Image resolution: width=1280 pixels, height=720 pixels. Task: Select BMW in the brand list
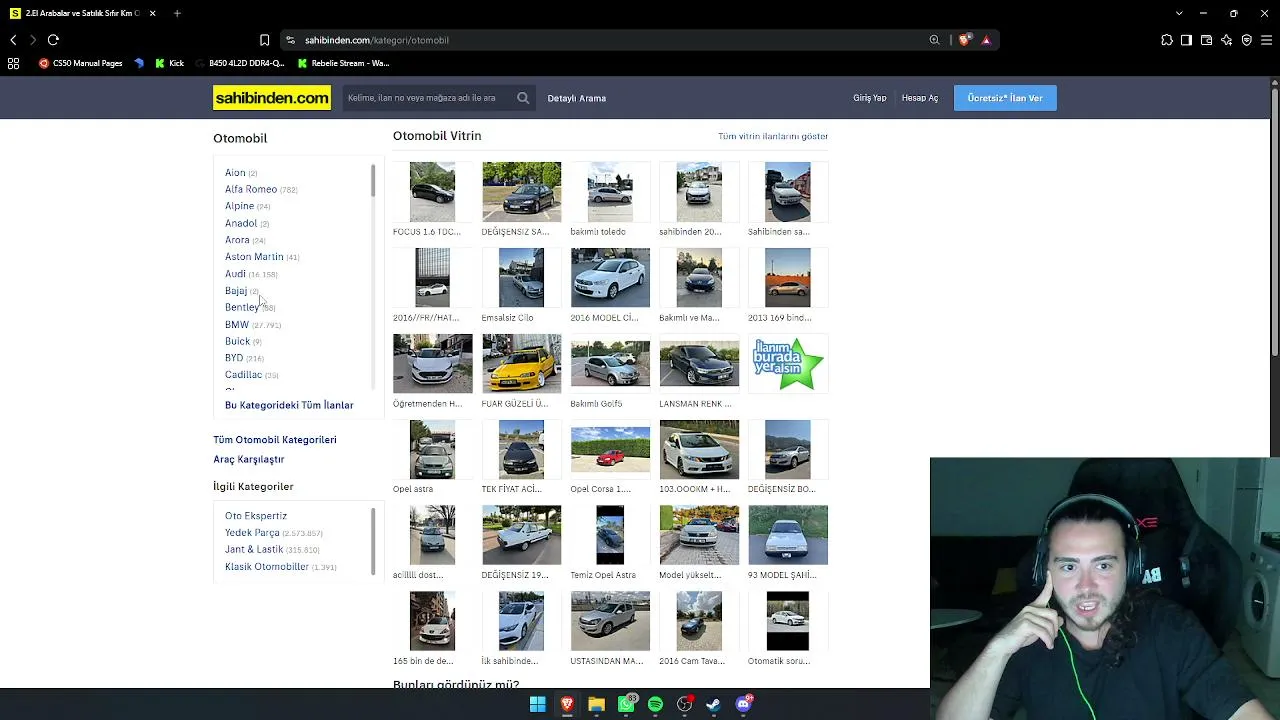coord(237,325)
